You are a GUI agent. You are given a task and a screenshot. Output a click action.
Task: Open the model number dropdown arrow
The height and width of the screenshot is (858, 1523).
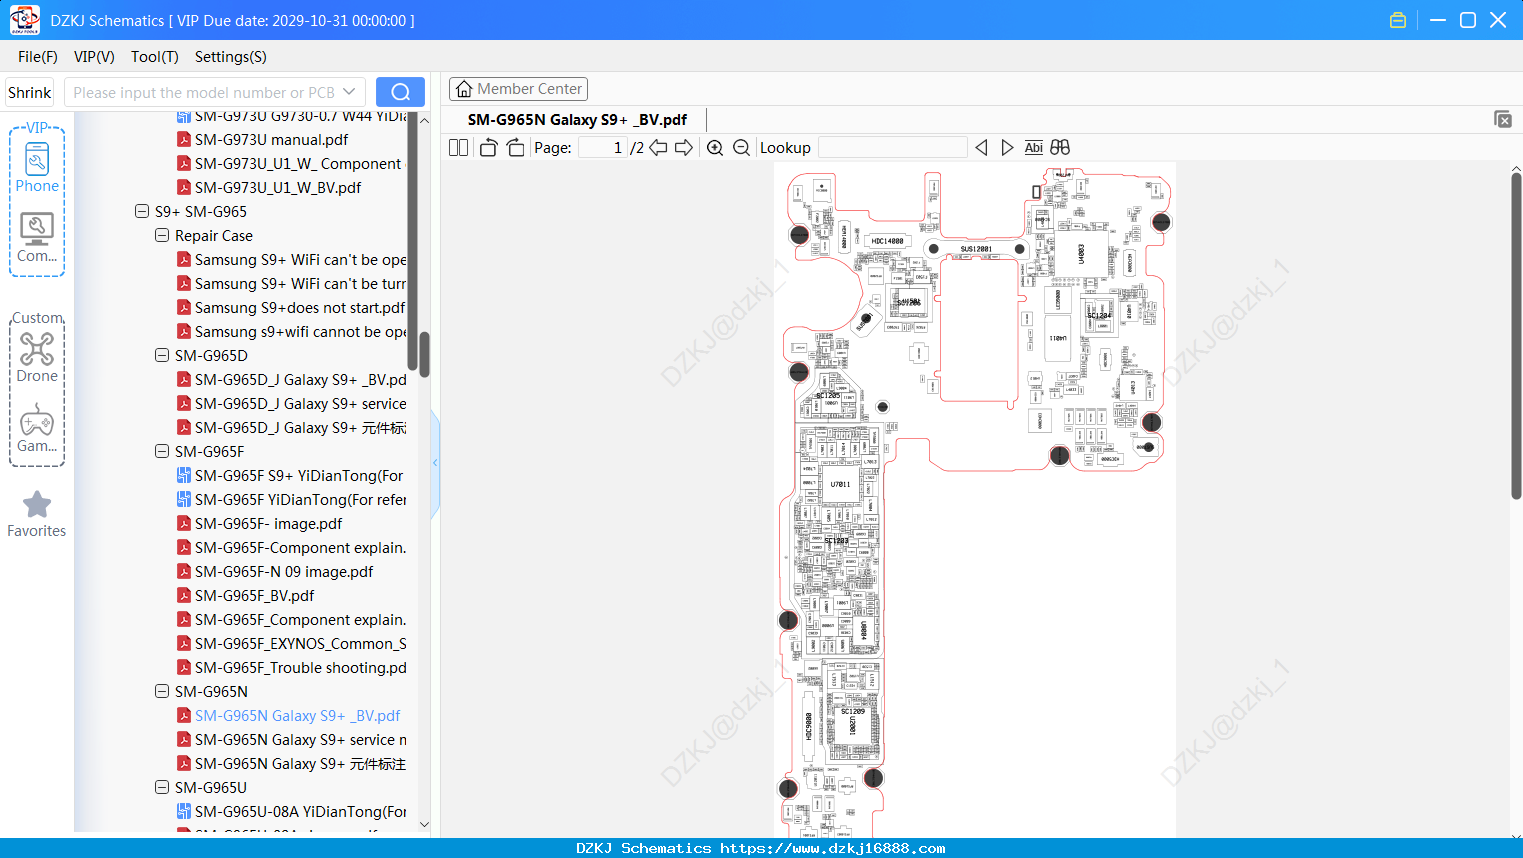tap(349, 92)
